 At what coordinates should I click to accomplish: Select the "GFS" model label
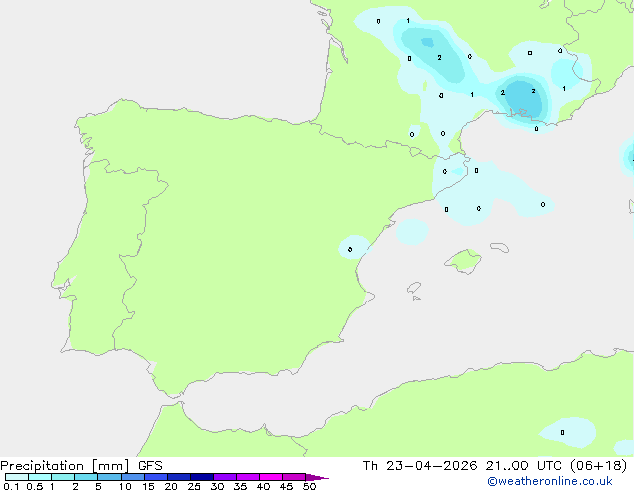point(150,466)
